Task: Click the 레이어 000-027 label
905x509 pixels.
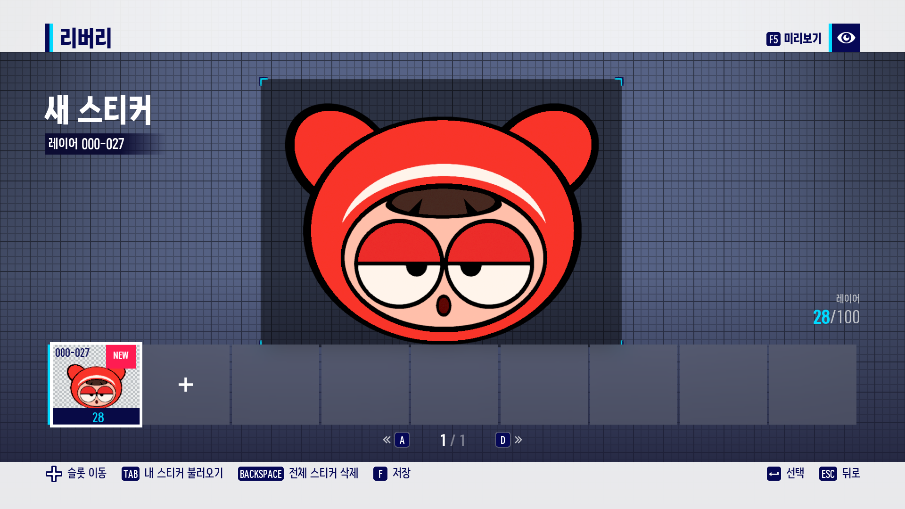Action: (x=86, y=144)
